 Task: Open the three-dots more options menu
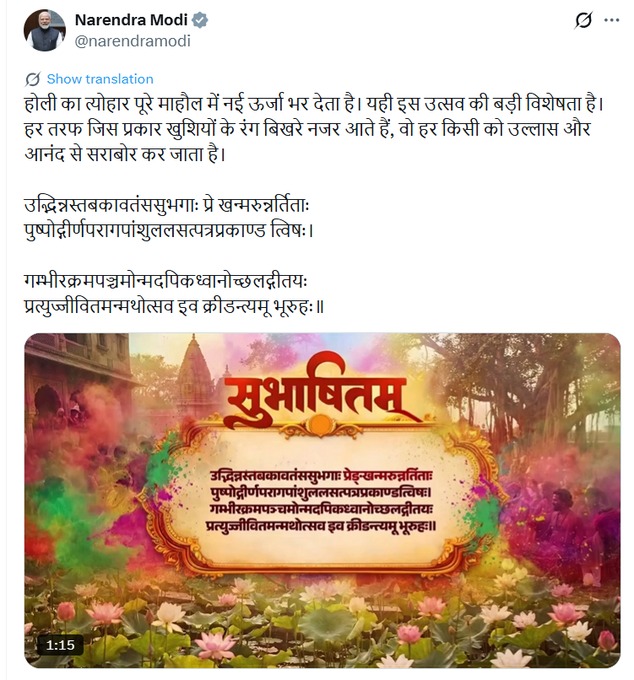[x=611, y=20]
